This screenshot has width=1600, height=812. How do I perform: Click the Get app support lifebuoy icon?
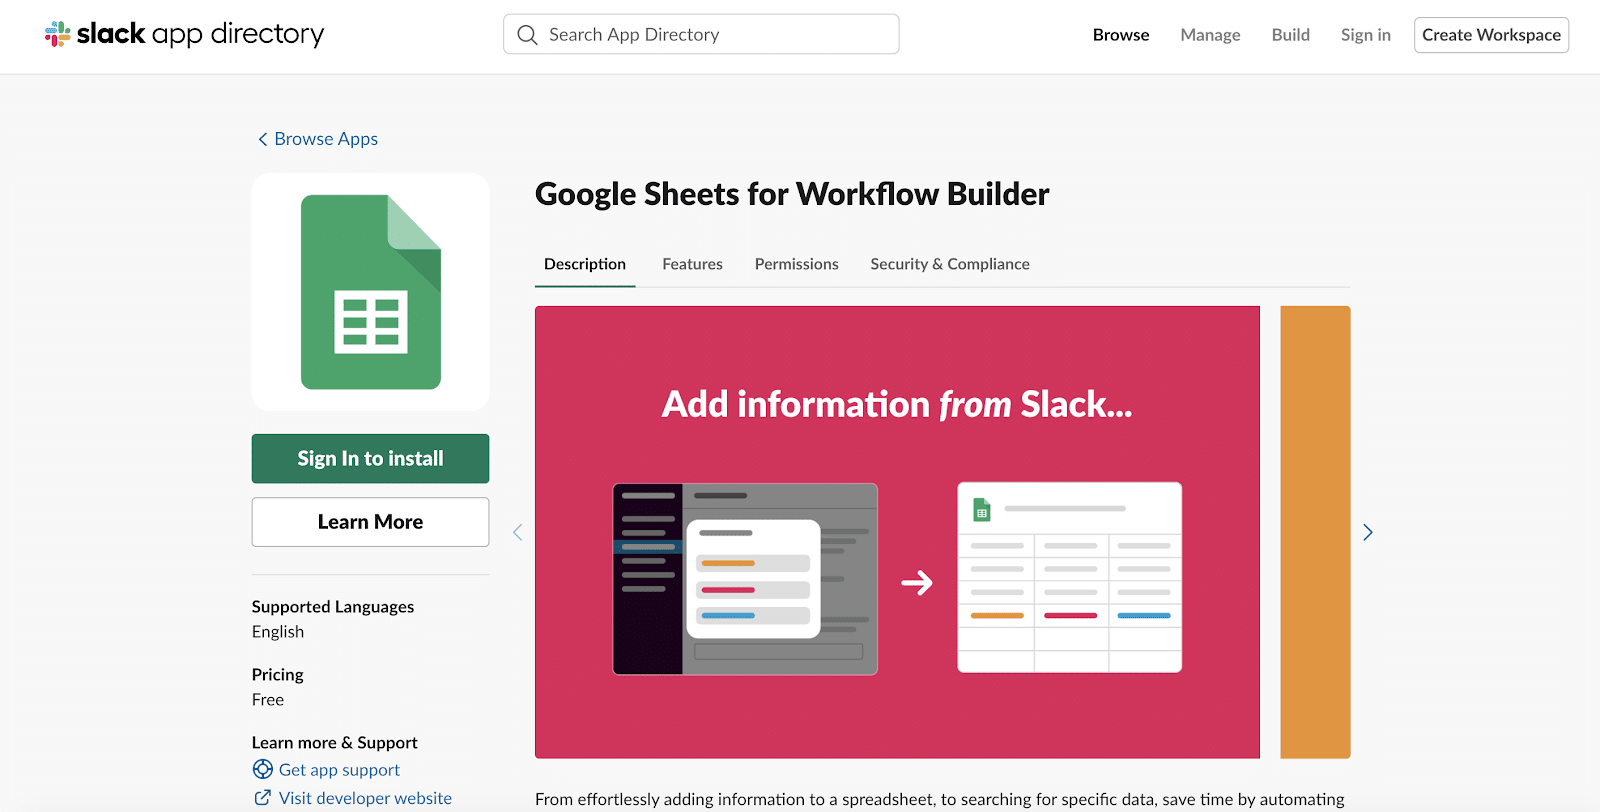click(x=263, y=769)
